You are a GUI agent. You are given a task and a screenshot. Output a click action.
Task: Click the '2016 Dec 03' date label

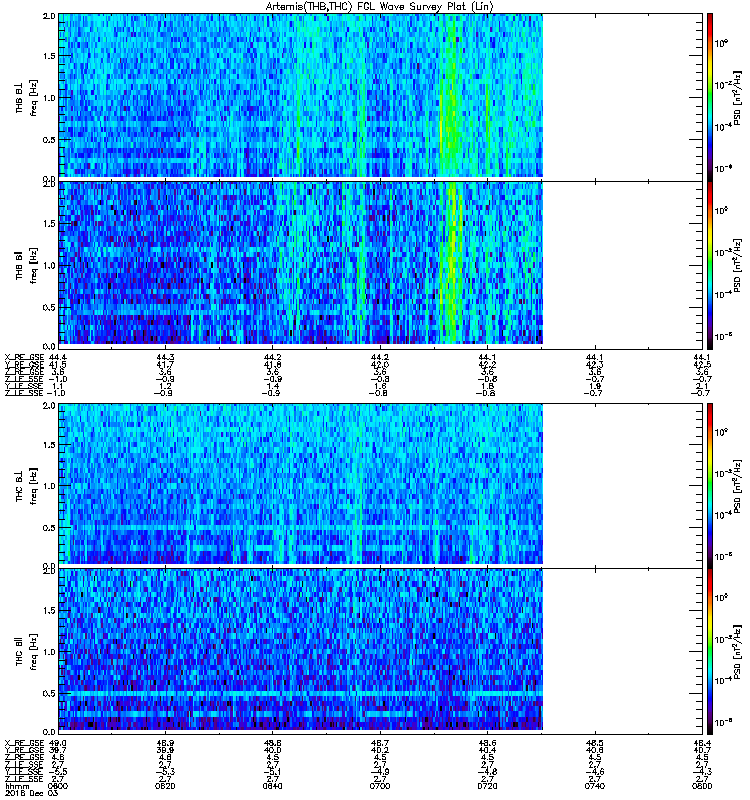click(x=31, y=793)
